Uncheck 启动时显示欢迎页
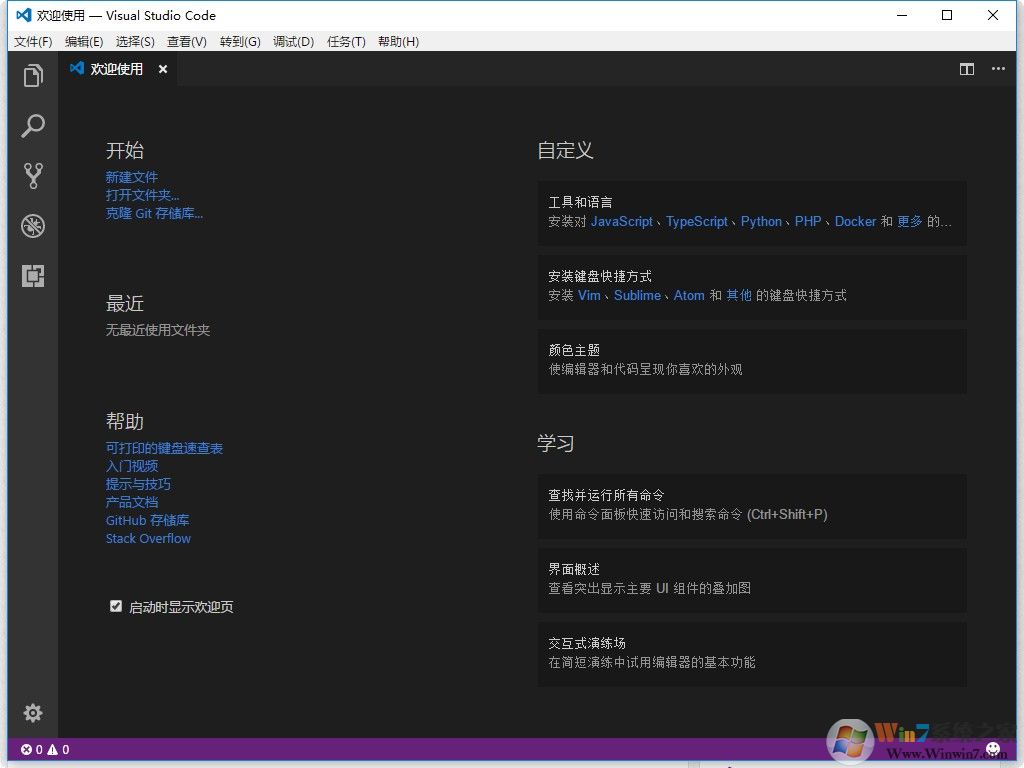This screenshot has width=1024, height=768. (x=117, y=606)
